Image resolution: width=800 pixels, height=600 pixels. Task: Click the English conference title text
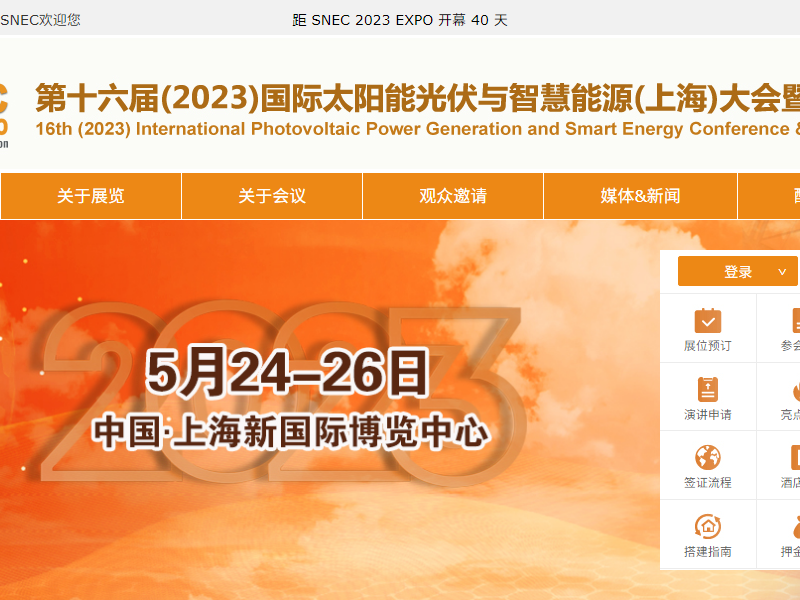[400, 129]
